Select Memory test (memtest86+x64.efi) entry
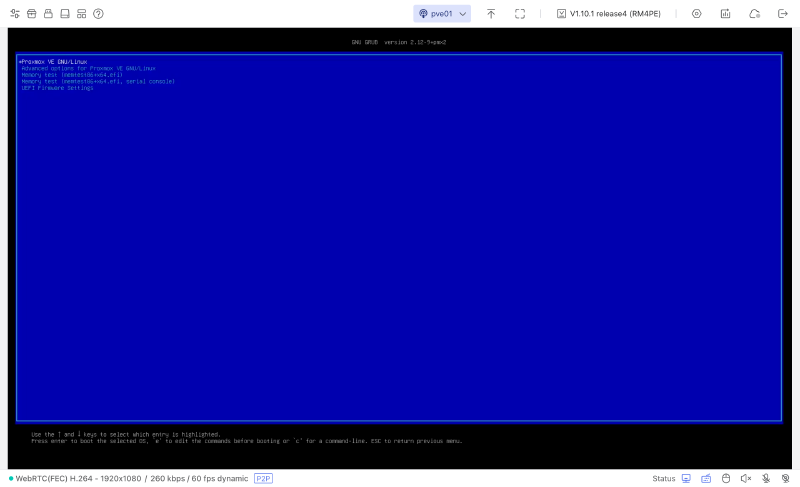The image size is (800, 487). click(x=72, y=75)
